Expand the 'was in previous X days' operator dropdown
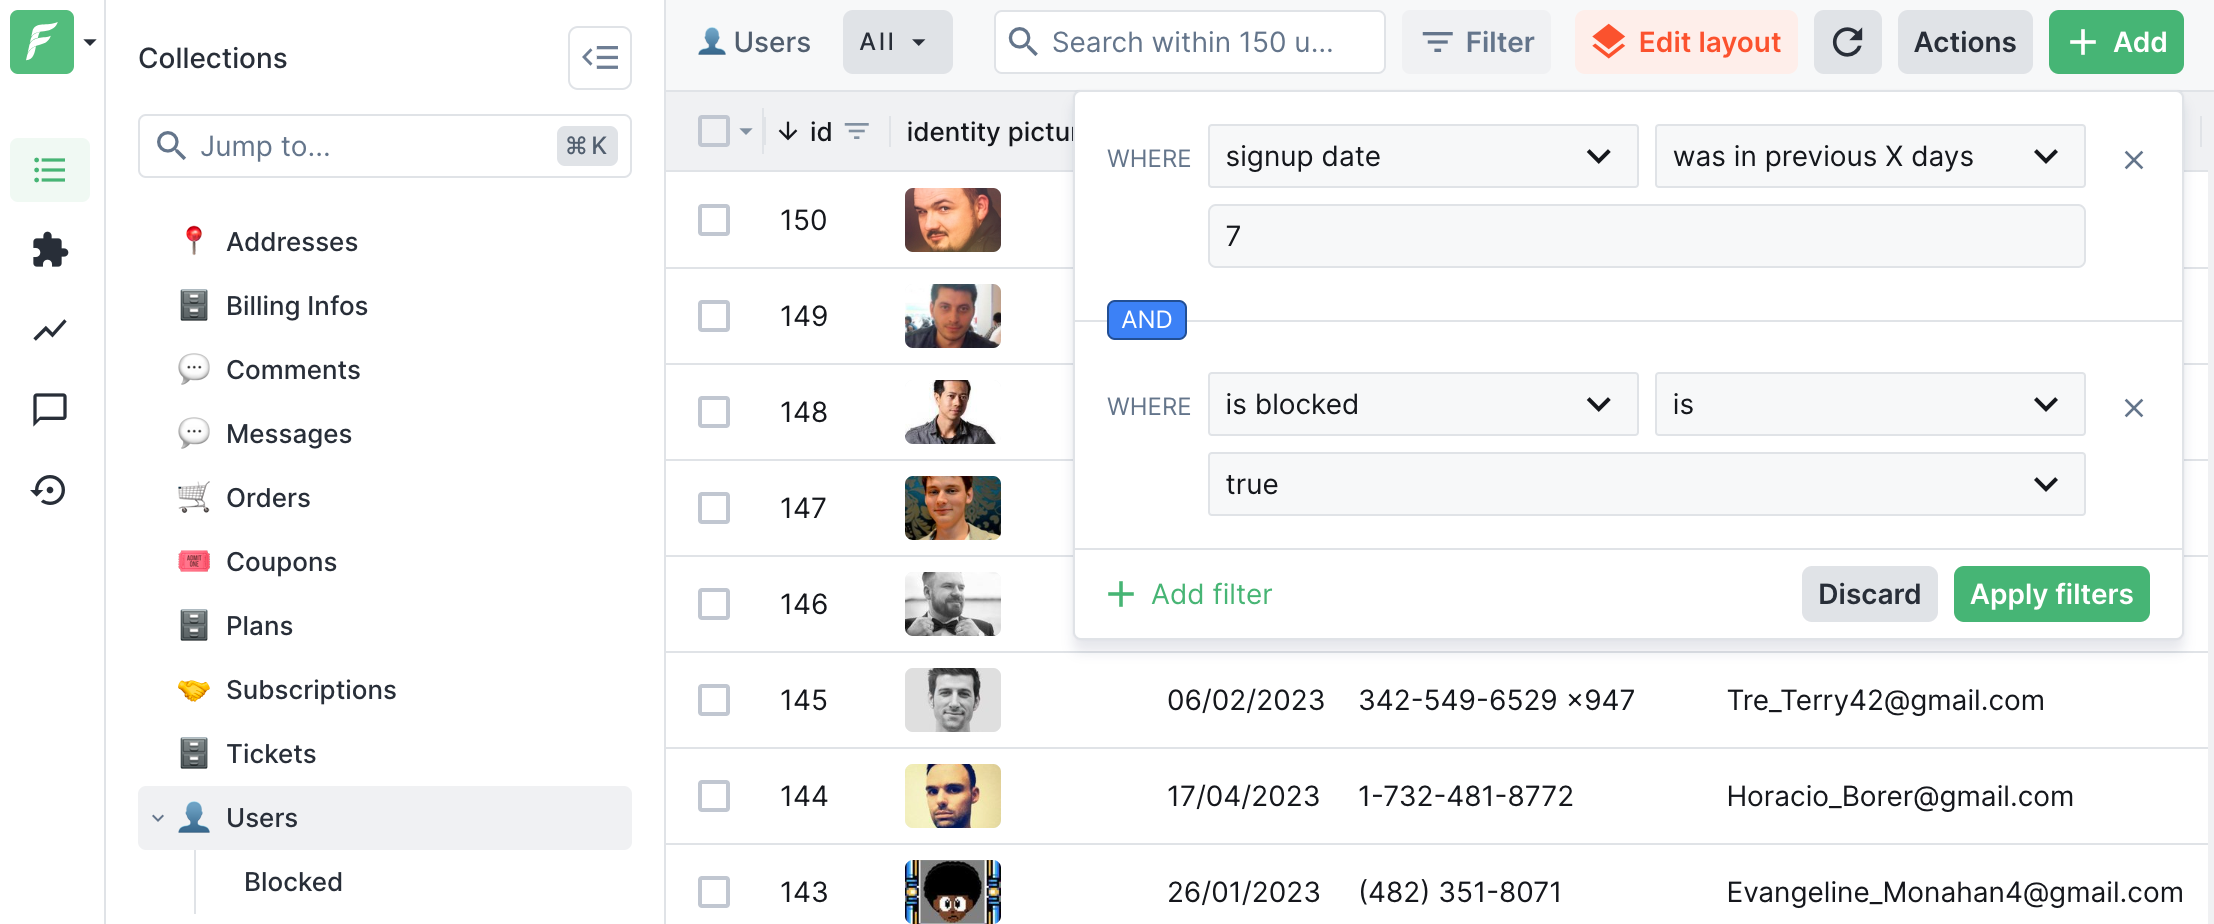Viewport: 2214px width, 924px height. click(1869, 156)
